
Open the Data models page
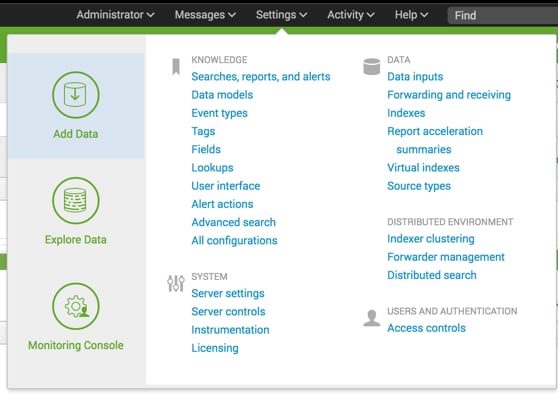tap(222, 95)
